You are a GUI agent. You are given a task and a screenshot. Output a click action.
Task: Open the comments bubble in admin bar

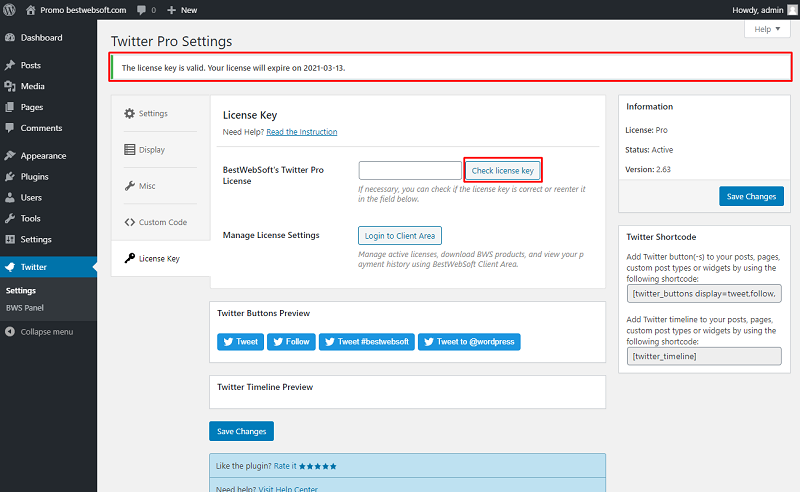pos(141,10)
